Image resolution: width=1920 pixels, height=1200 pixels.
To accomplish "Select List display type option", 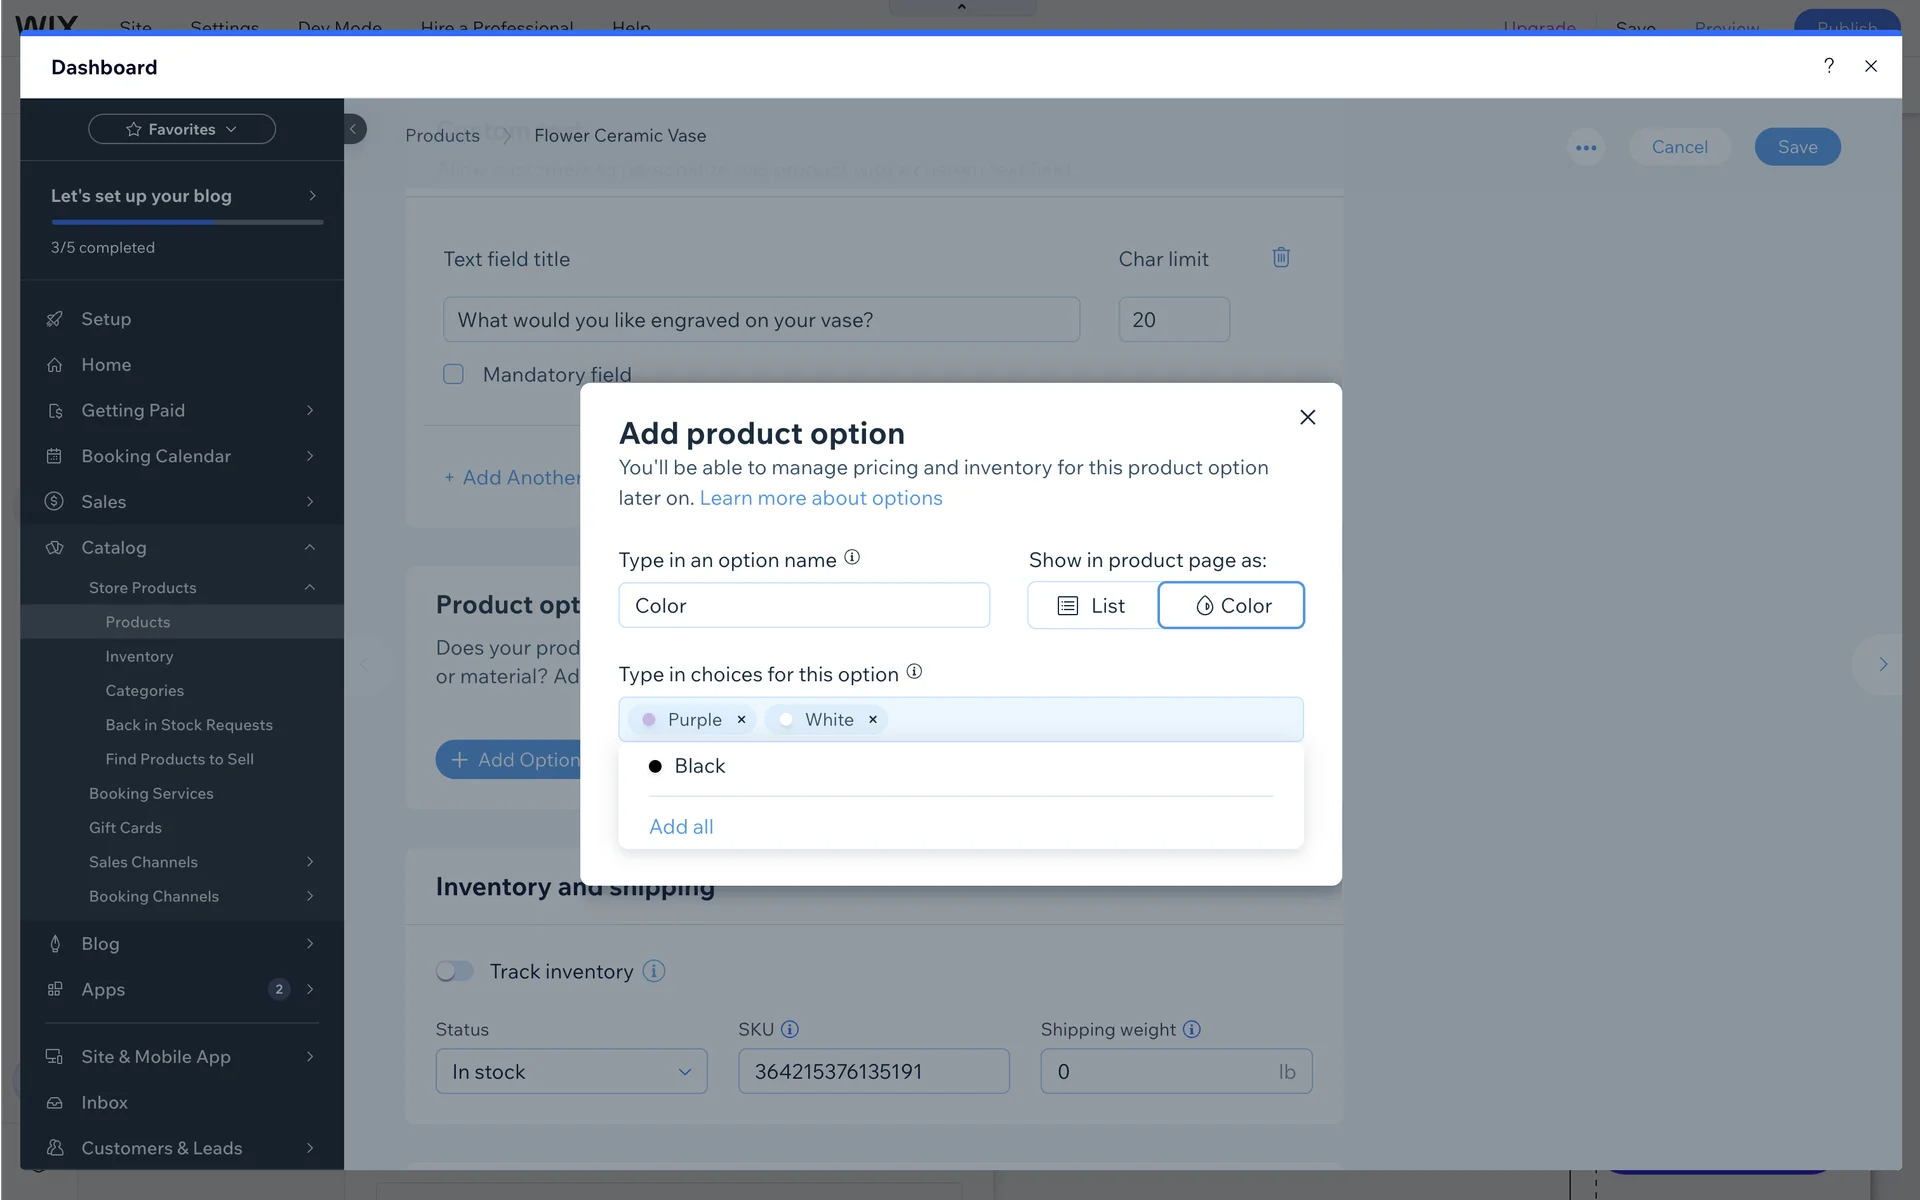I will (x=1092, y=606).
